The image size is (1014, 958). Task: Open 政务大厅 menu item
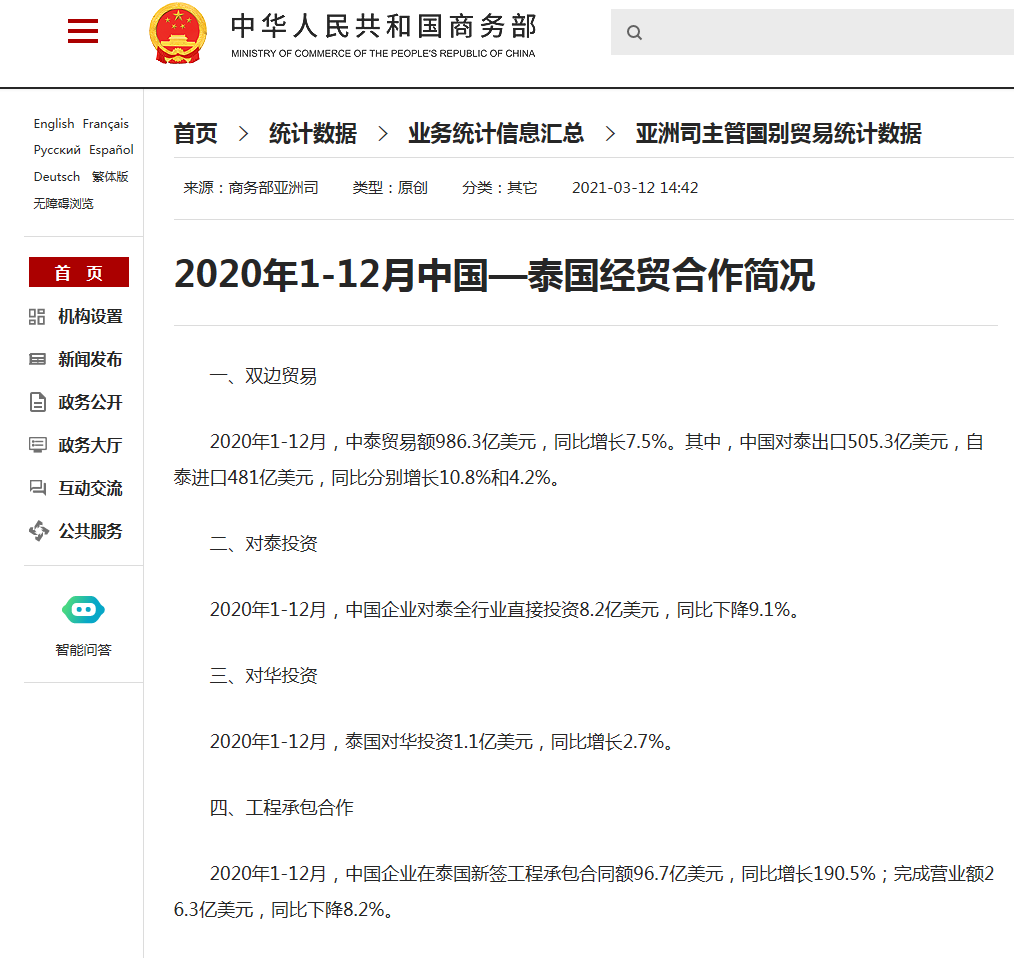pyautogui.click(x=91, y=445)
